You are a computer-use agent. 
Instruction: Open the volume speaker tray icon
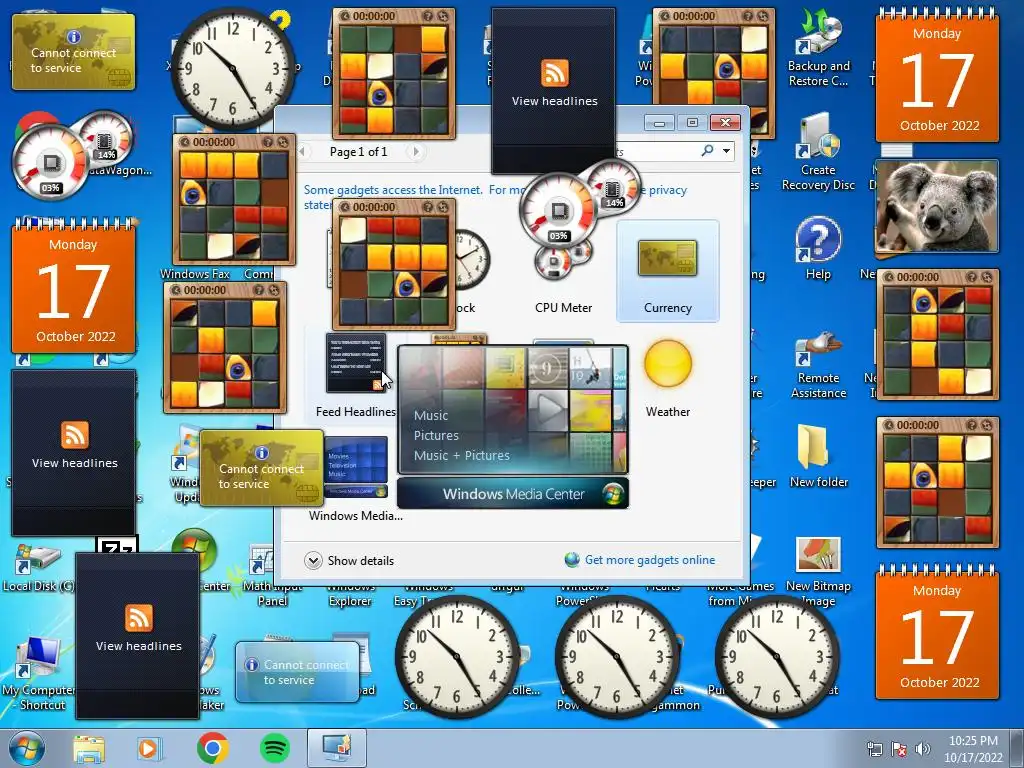point(923,748)
